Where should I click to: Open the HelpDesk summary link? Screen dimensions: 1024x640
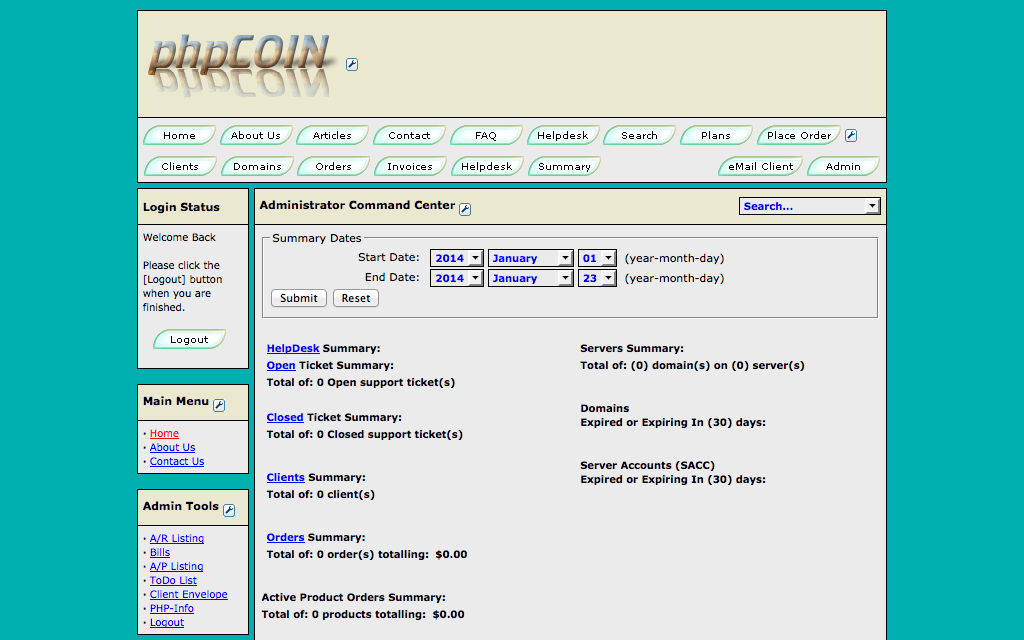[293, 348]
